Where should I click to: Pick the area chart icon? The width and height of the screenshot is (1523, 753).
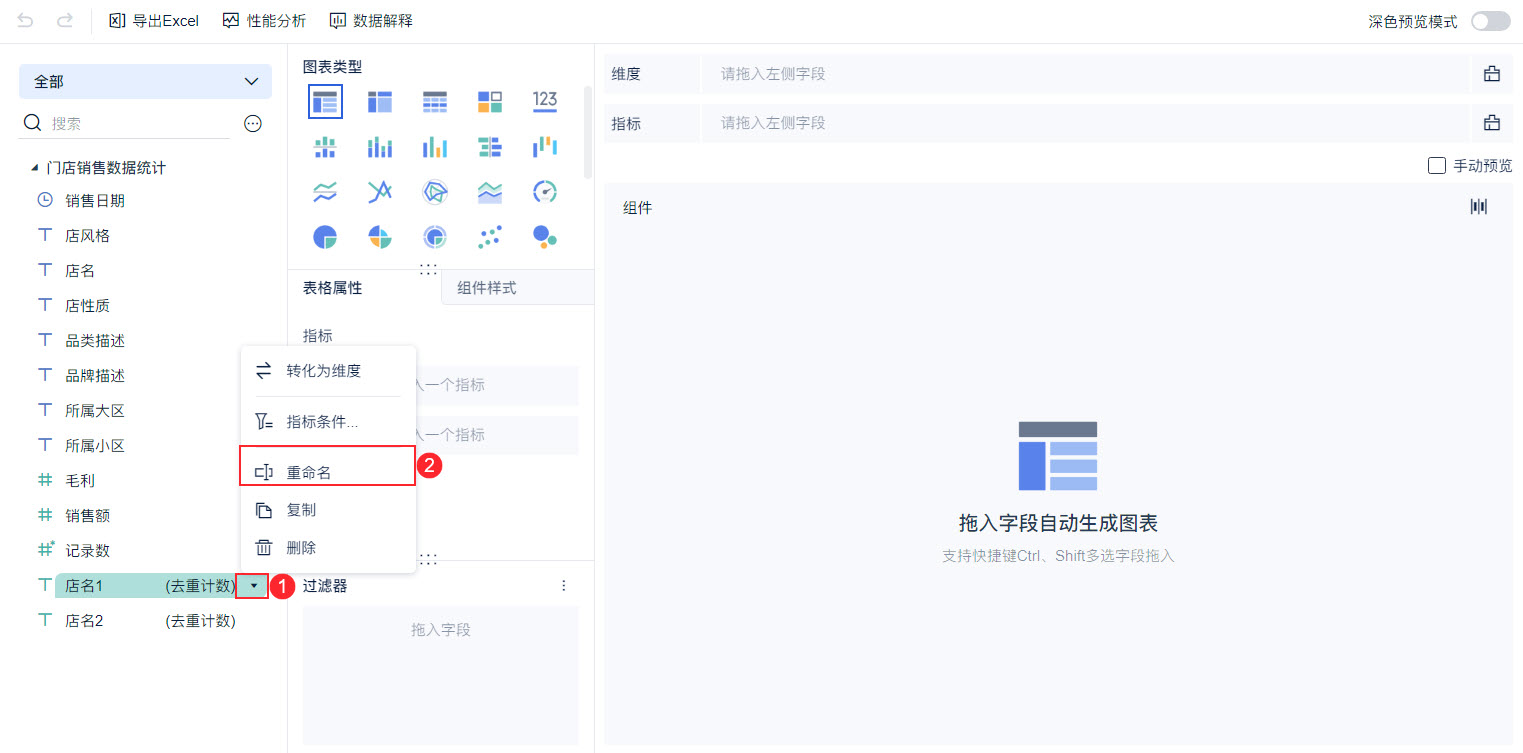click(490, 192)
